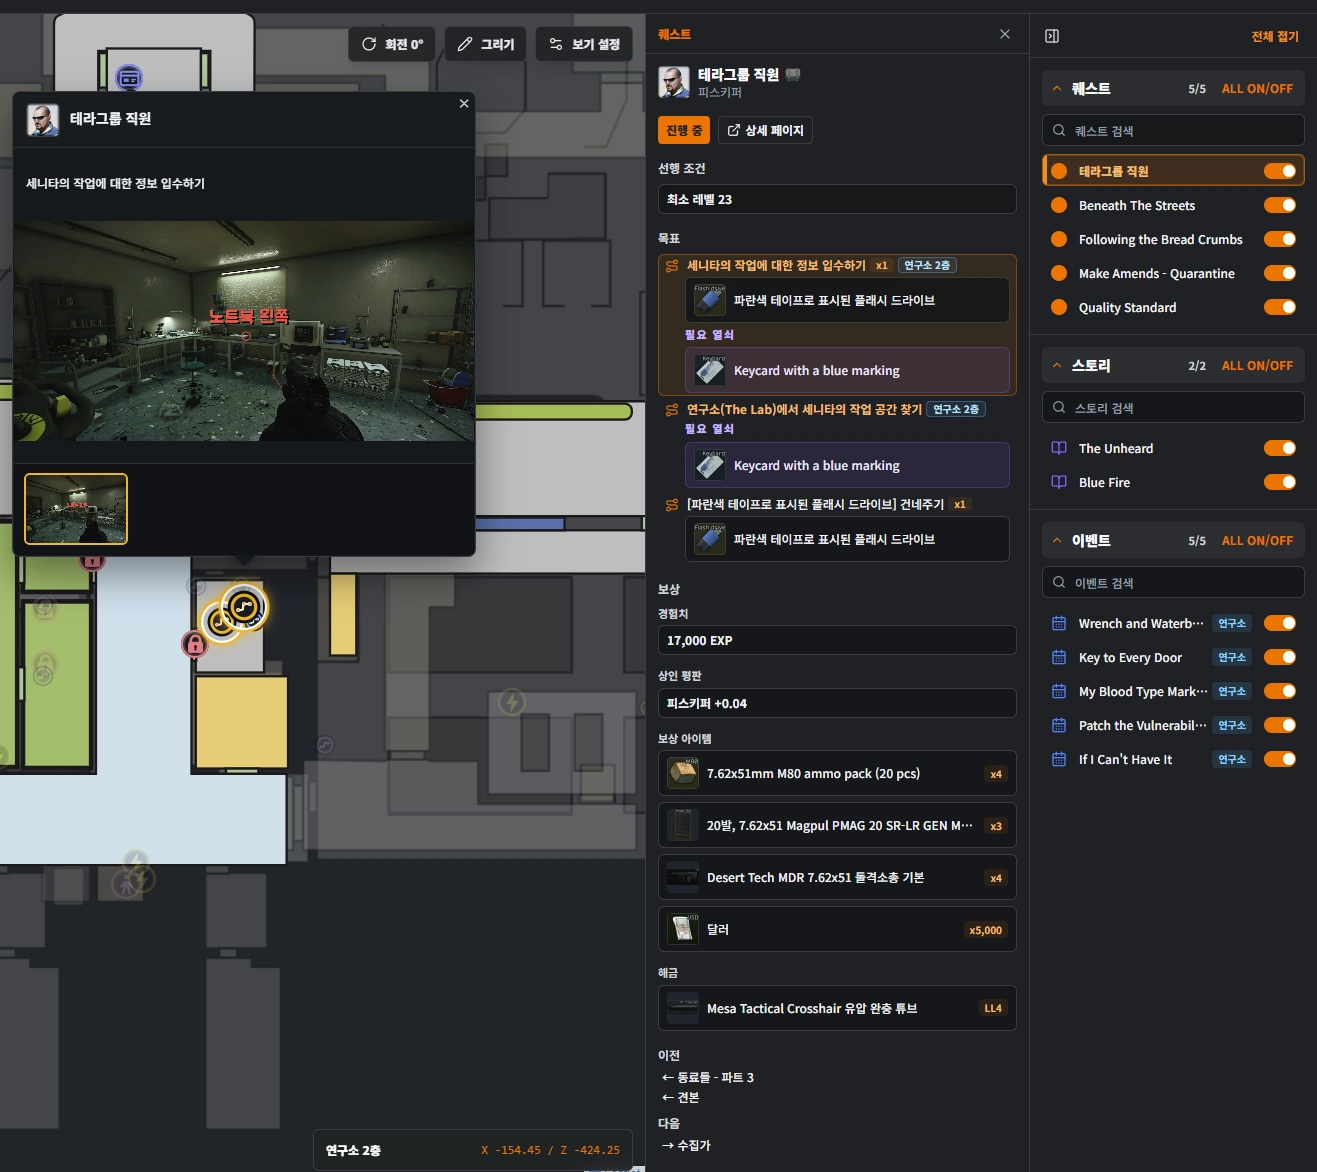This screenshot has width=1317, height=1172.
Task: Click the 퀘스트 검색 search field
Action: [1173, 130]
